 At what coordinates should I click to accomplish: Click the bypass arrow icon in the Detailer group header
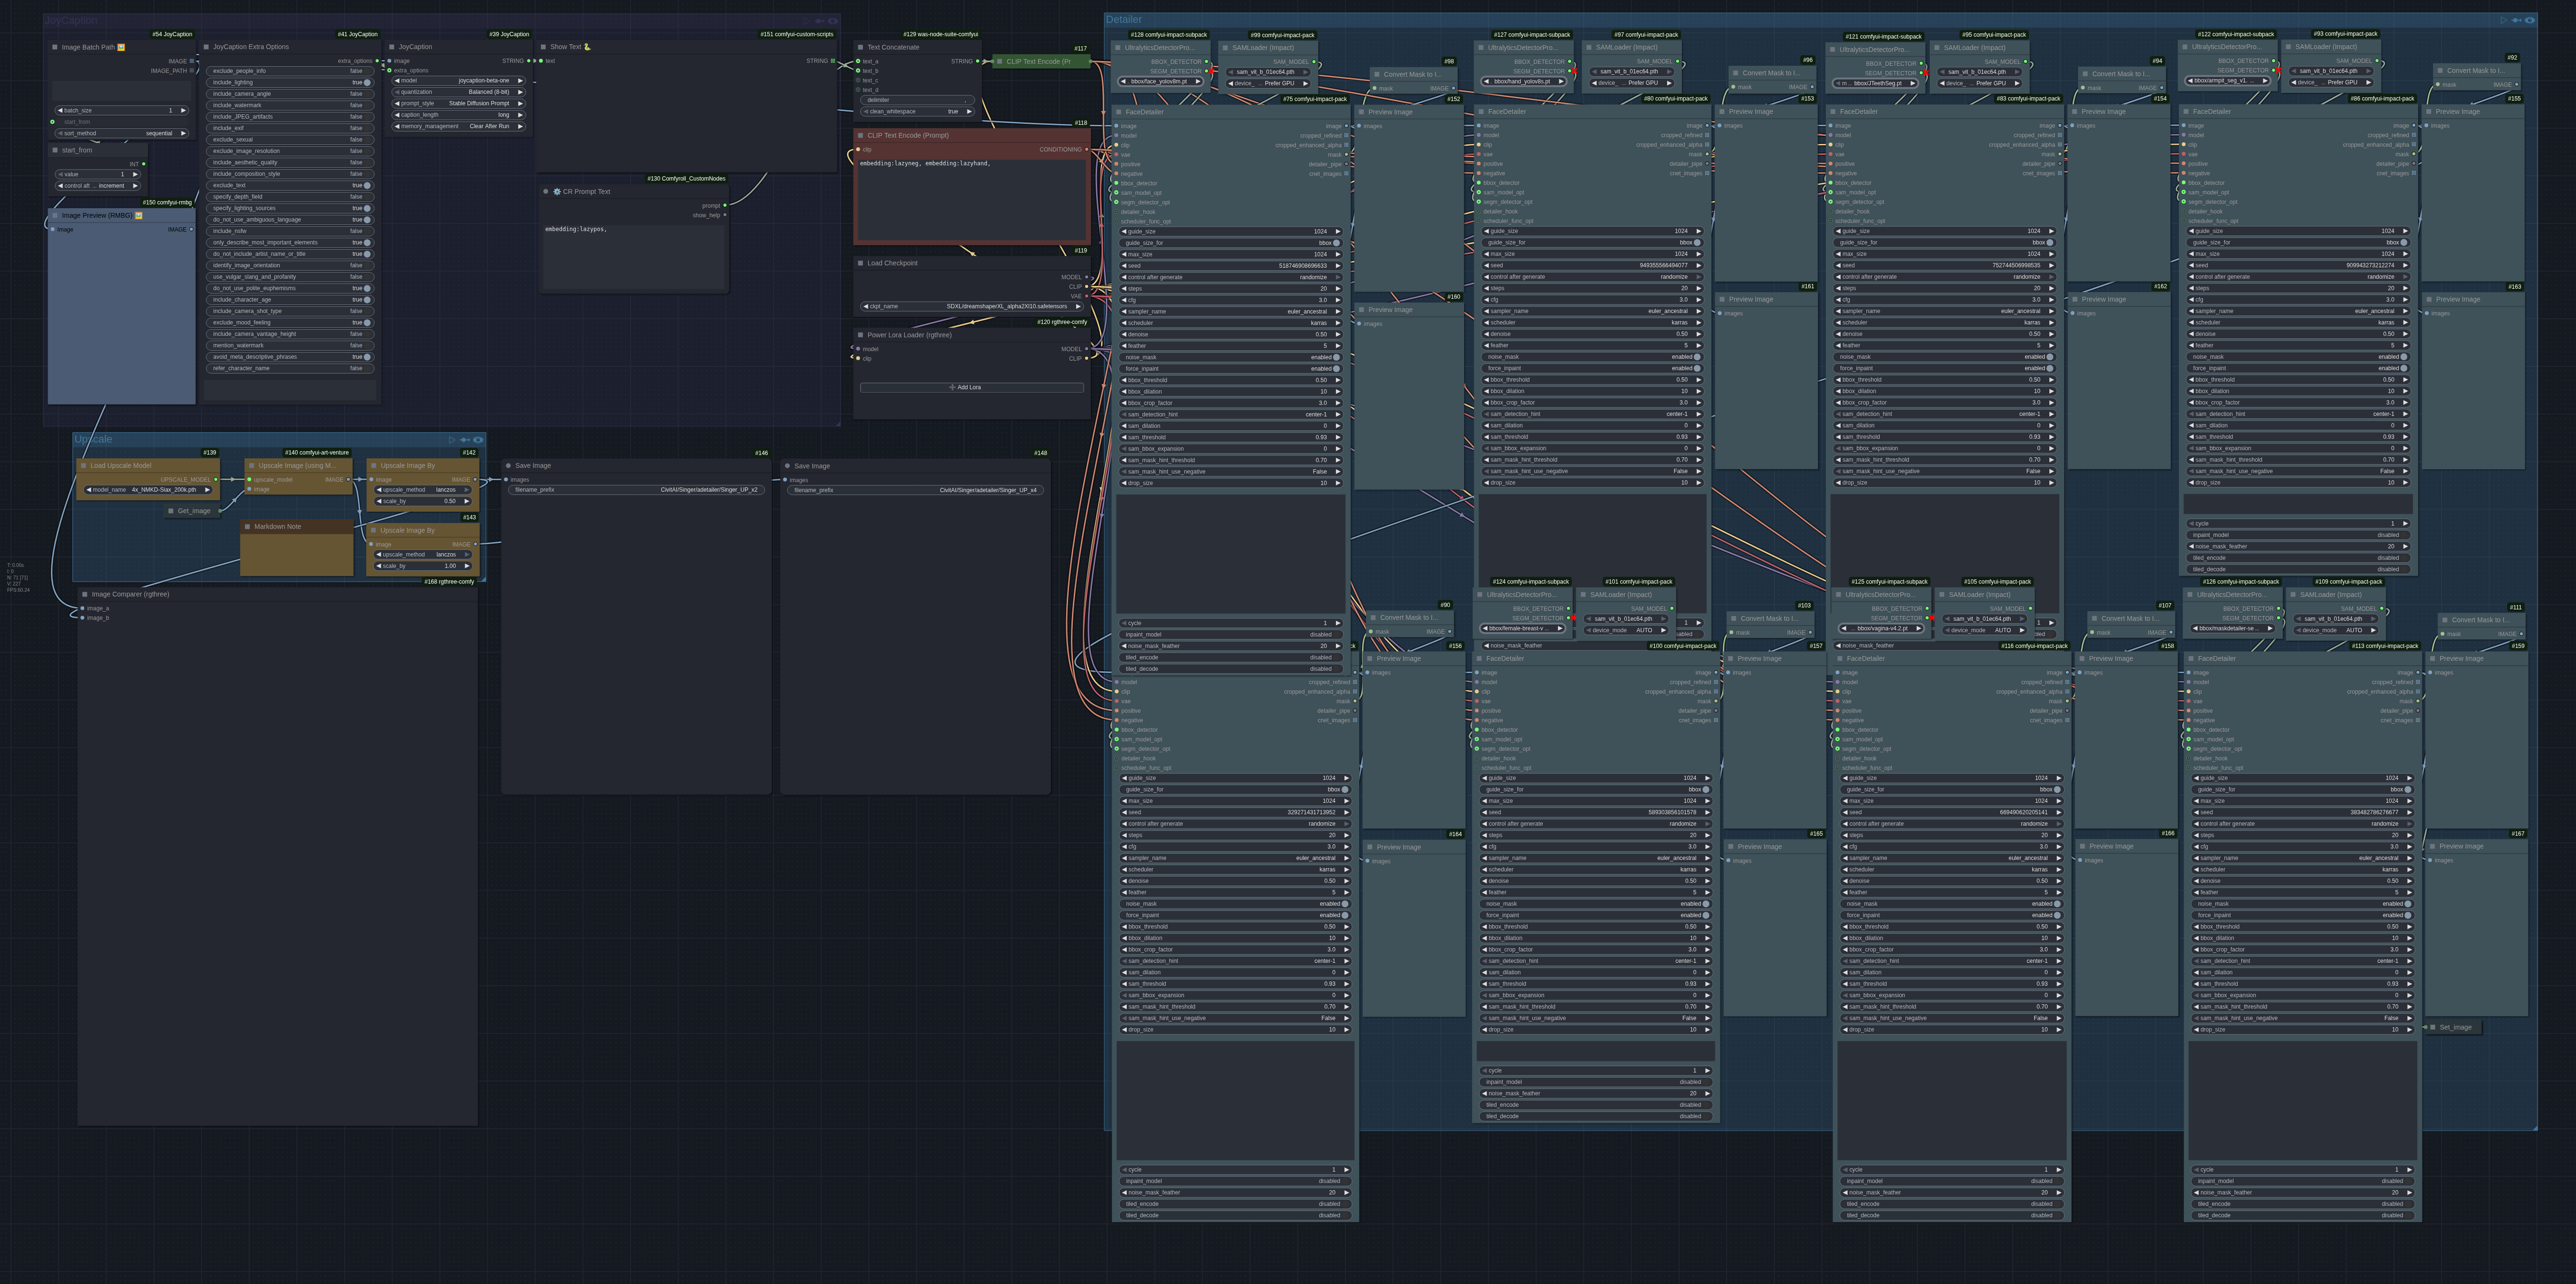(2516, 20)
